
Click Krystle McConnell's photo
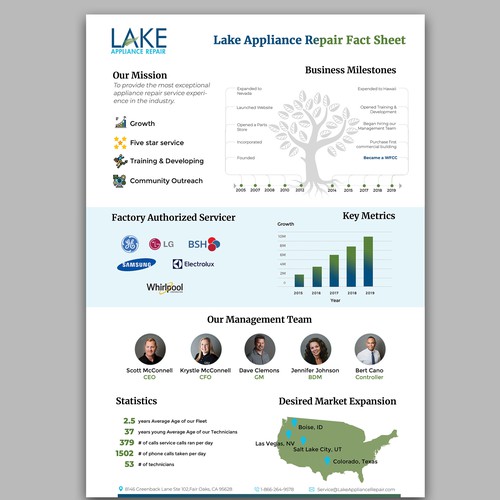(x=206, y=349)
